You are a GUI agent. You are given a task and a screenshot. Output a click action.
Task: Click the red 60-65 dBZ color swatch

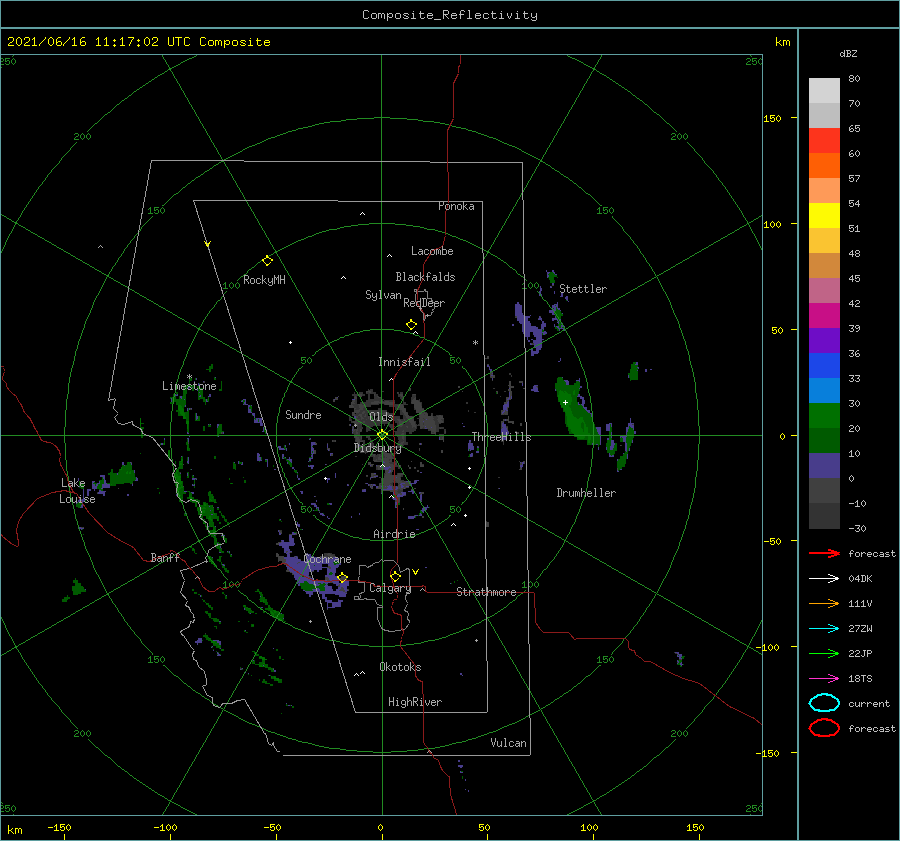824,141
